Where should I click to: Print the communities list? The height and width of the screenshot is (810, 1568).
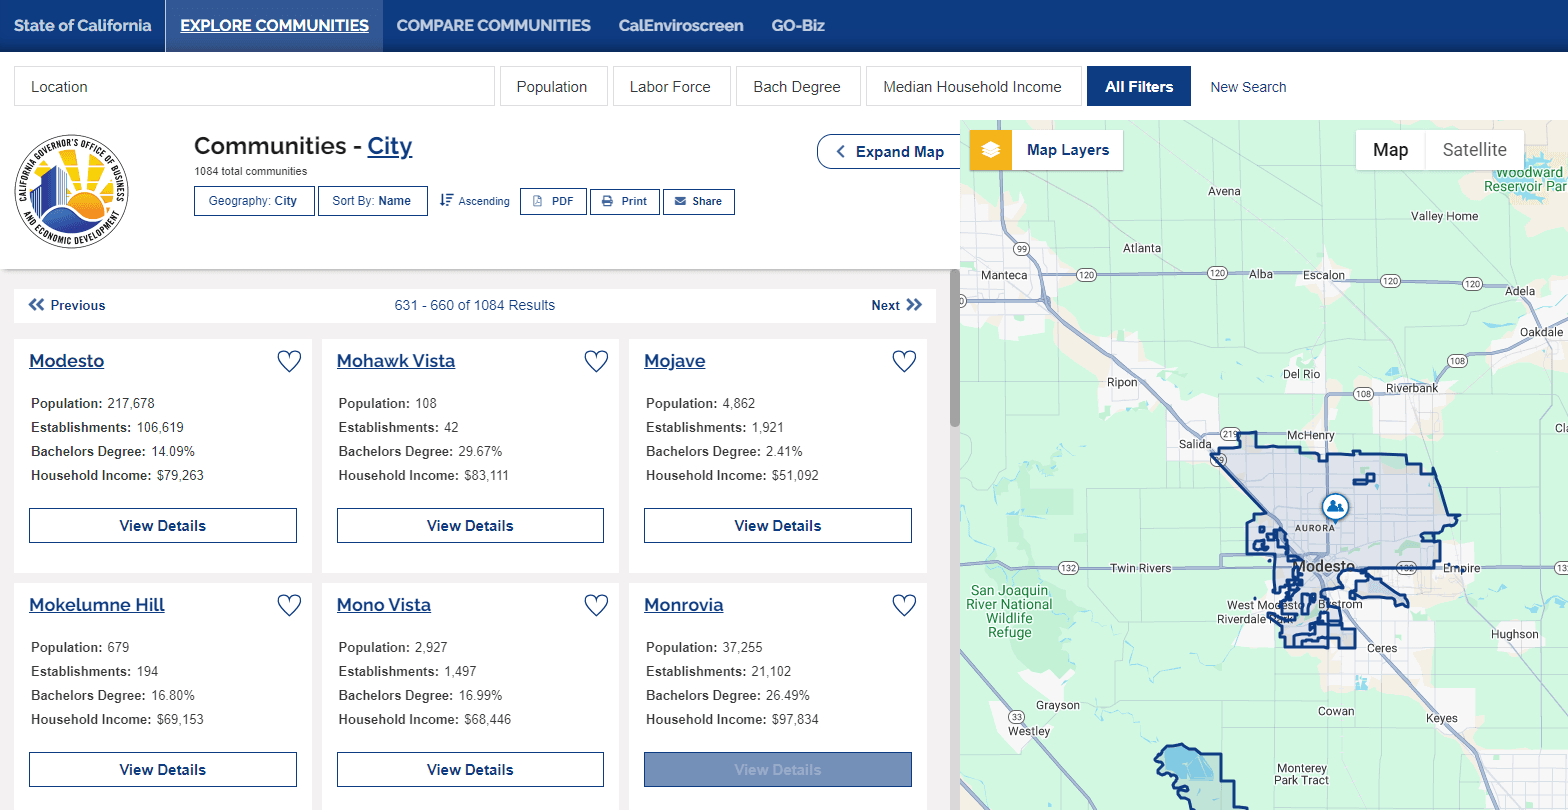click(625, 201)
